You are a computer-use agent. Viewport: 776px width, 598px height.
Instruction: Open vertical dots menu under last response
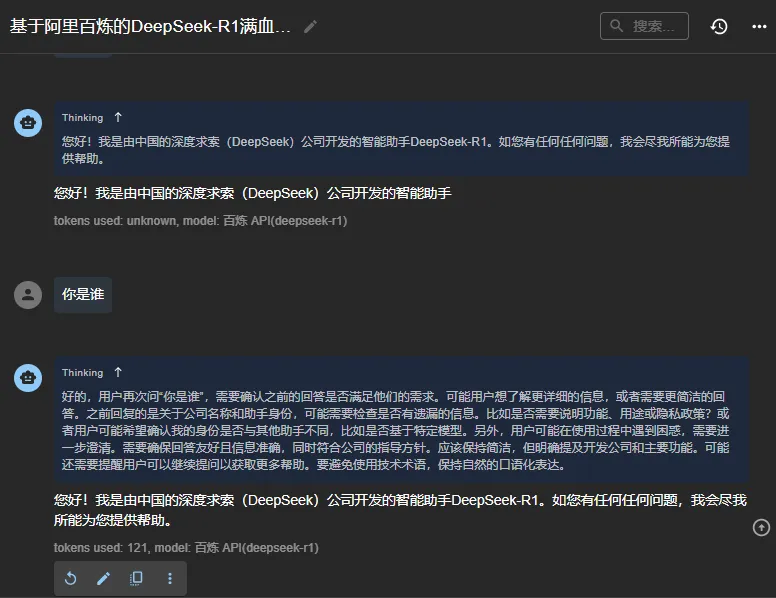pos(170,578)
